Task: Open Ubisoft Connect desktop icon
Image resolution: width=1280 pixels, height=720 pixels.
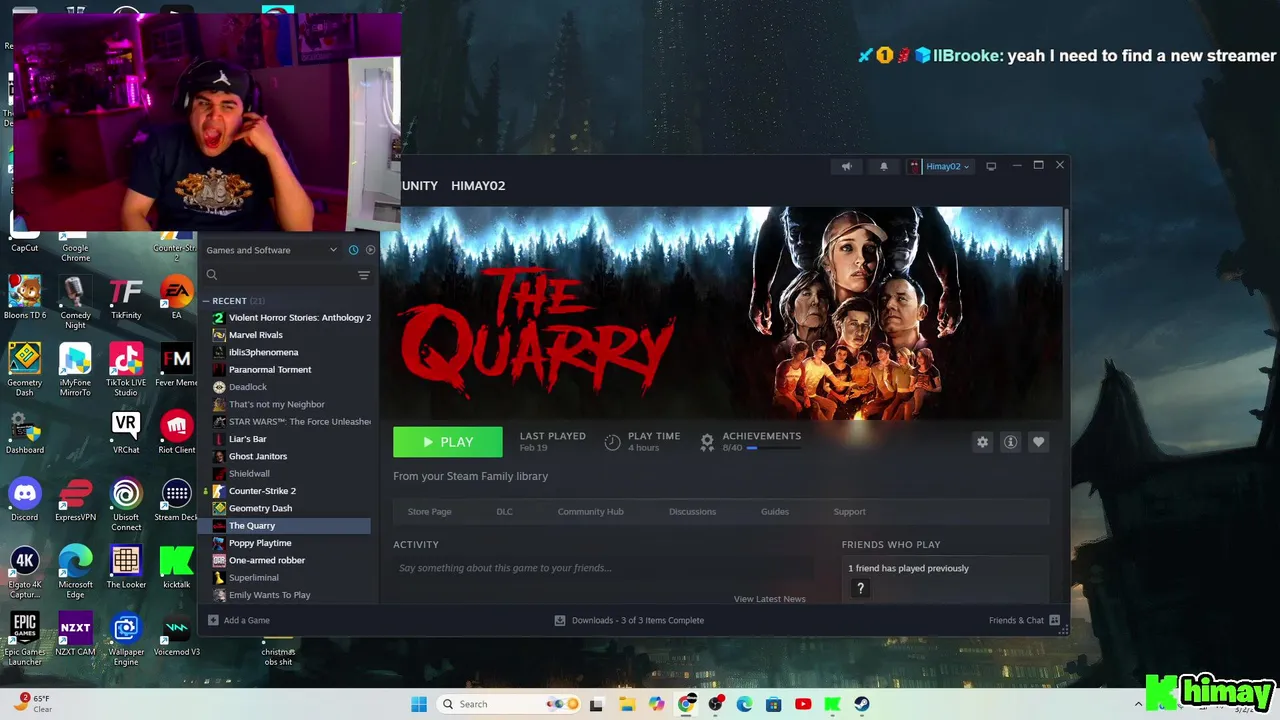Action: [126, 504]
